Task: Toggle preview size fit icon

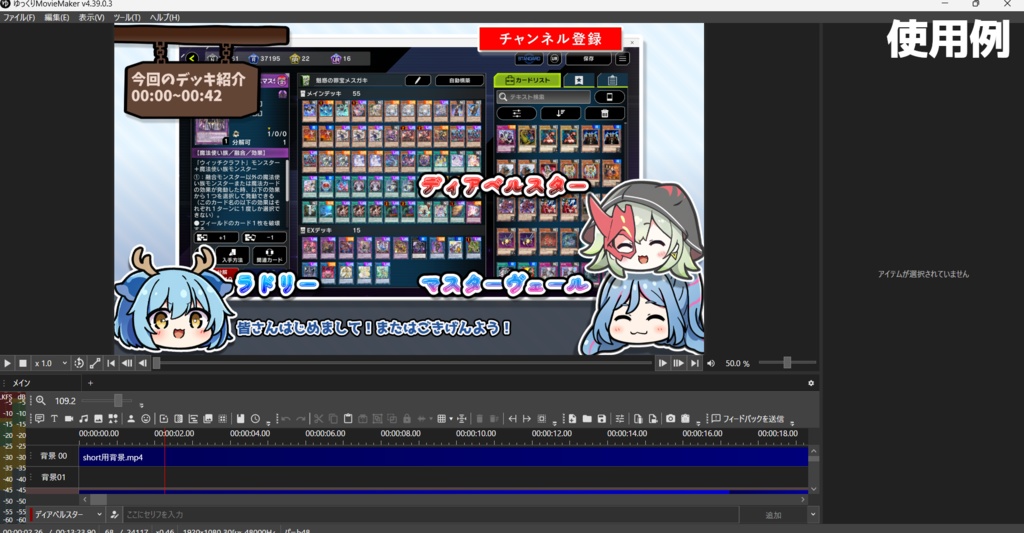Action: tap(95, 363)
